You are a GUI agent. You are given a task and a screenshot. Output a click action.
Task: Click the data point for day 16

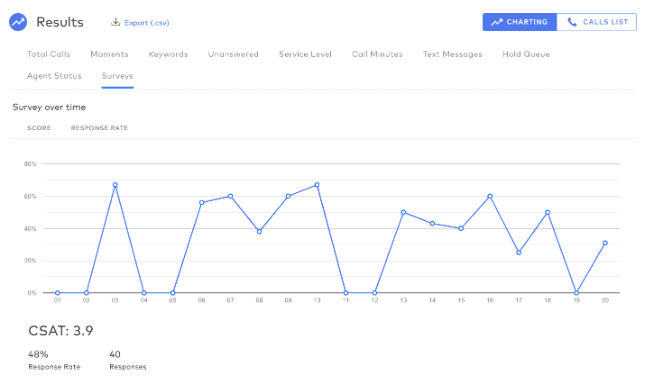tap(490, 196)
